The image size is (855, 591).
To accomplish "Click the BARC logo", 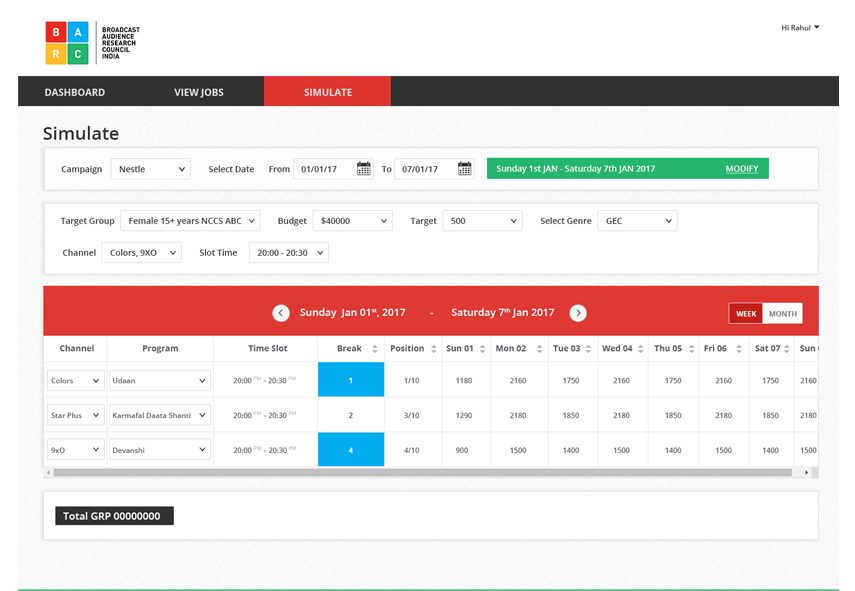I will point(92,43).
